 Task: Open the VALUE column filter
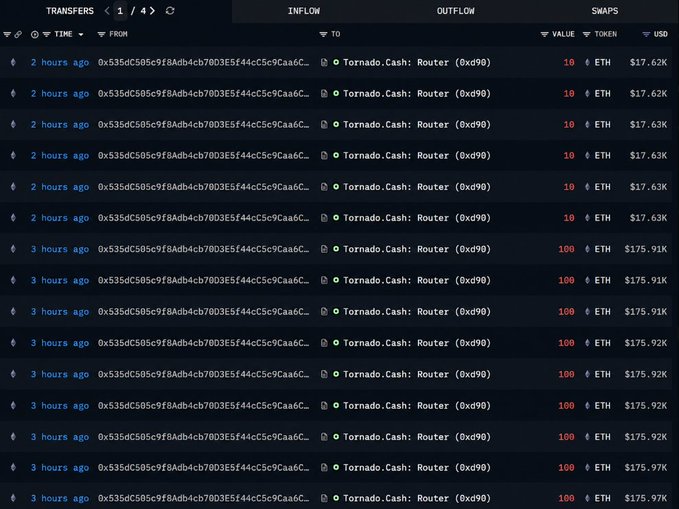pos(545,34)
